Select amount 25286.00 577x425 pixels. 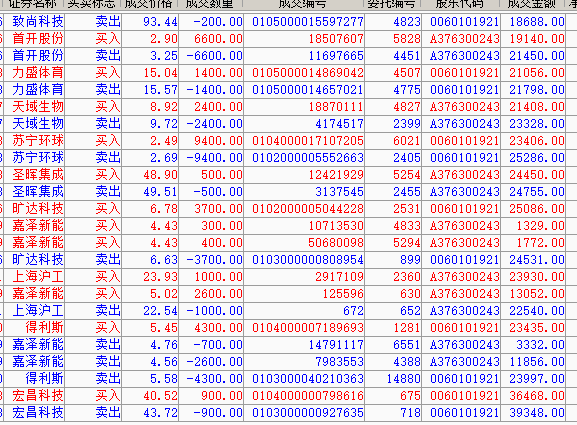(x=537, y=157)
